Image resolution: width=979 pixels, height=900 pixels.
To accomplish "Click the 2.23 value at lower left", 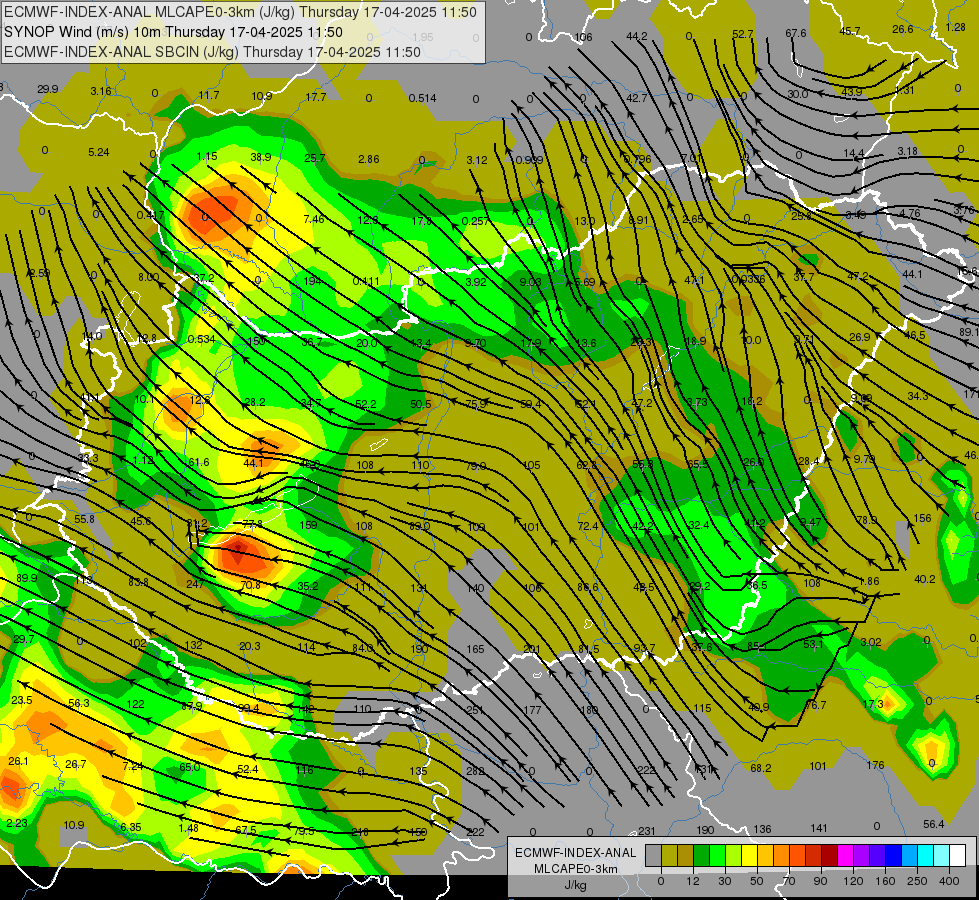I will coord(17,823).
